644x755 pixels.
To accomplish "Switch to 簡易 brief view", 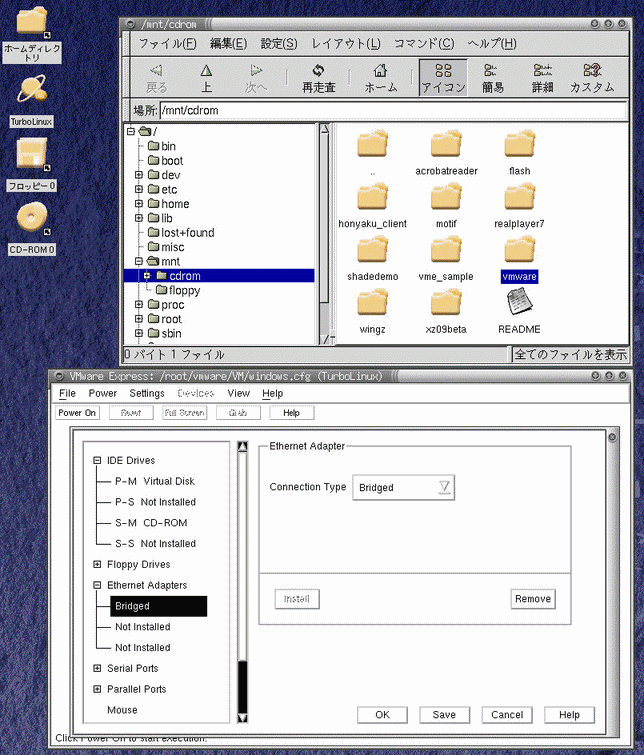I will point(492,78).
